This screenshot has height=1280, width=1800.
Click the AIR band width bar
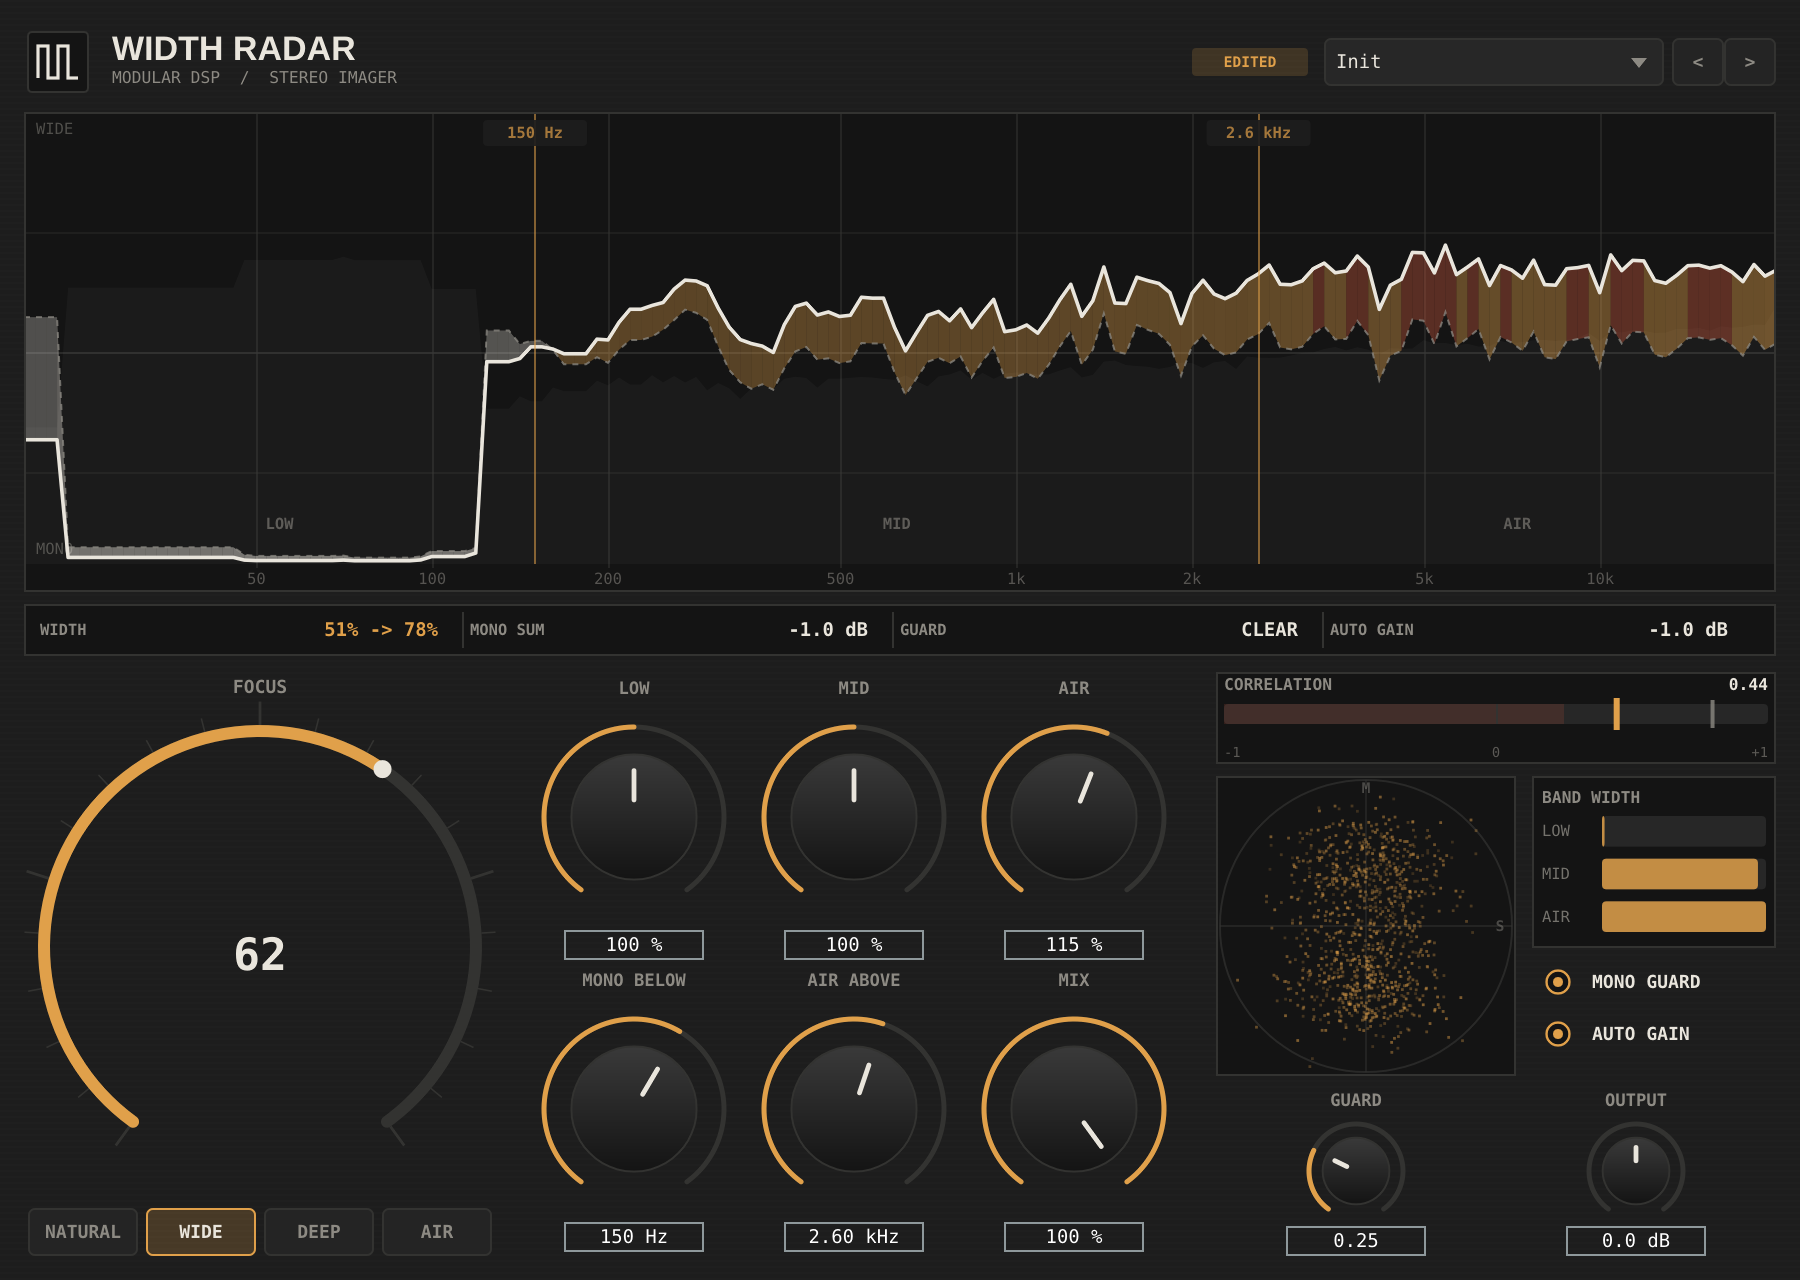coord(1684,917)
